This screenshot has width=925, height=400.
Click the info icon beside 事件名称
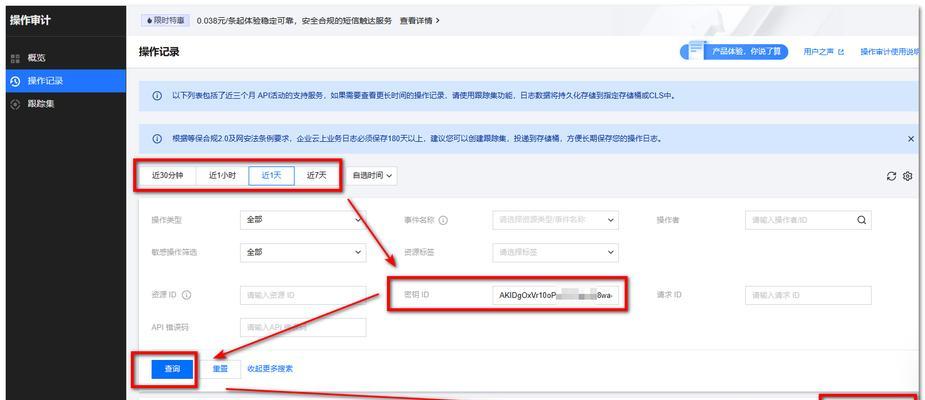pyautogui.click(x=443, y=220)
